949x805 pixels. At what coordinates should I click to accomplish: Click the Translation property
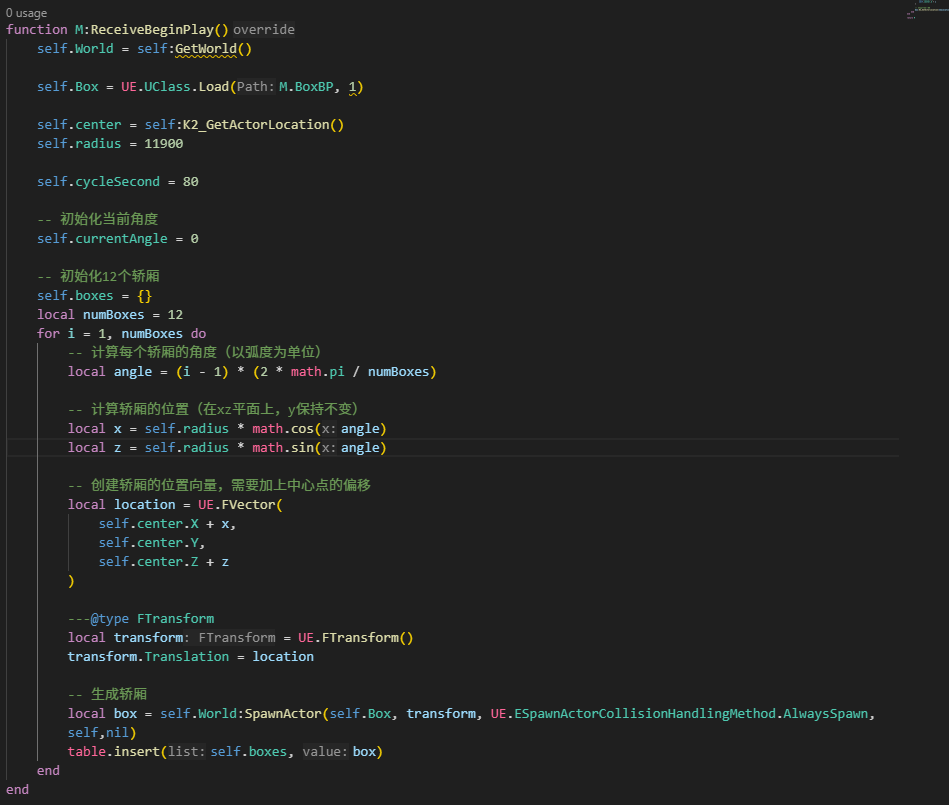pyautogui.click(x=186, y=657)
